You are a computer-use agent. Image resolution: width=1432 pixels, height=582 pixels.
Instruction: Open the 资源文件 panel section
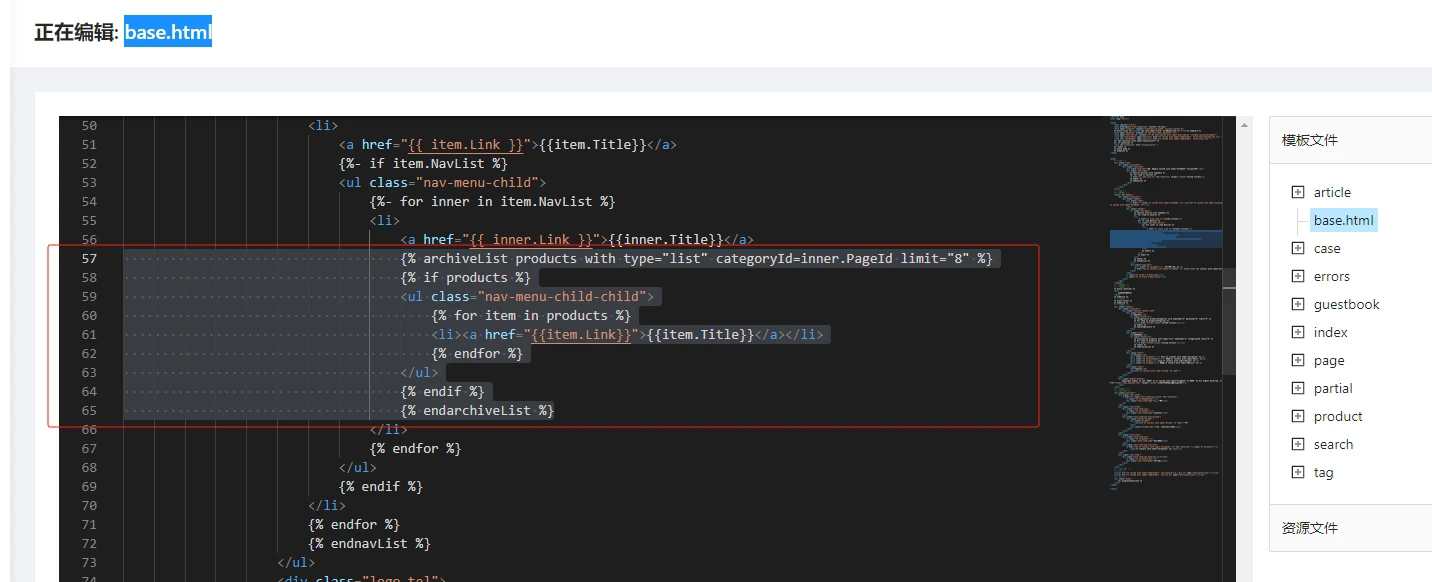point(1310,528)
